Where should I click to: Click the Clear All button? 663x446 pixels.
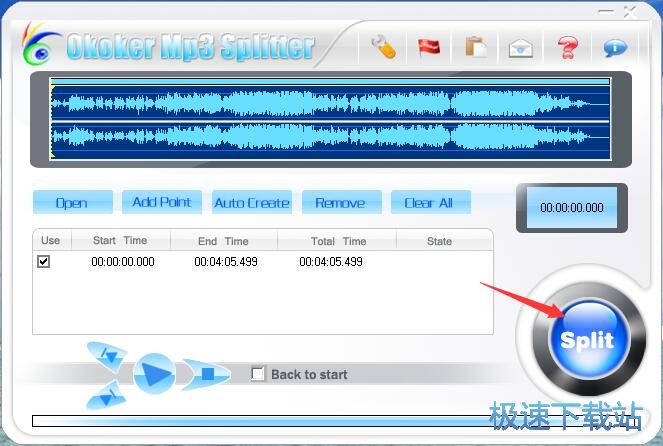coord(429,203)
